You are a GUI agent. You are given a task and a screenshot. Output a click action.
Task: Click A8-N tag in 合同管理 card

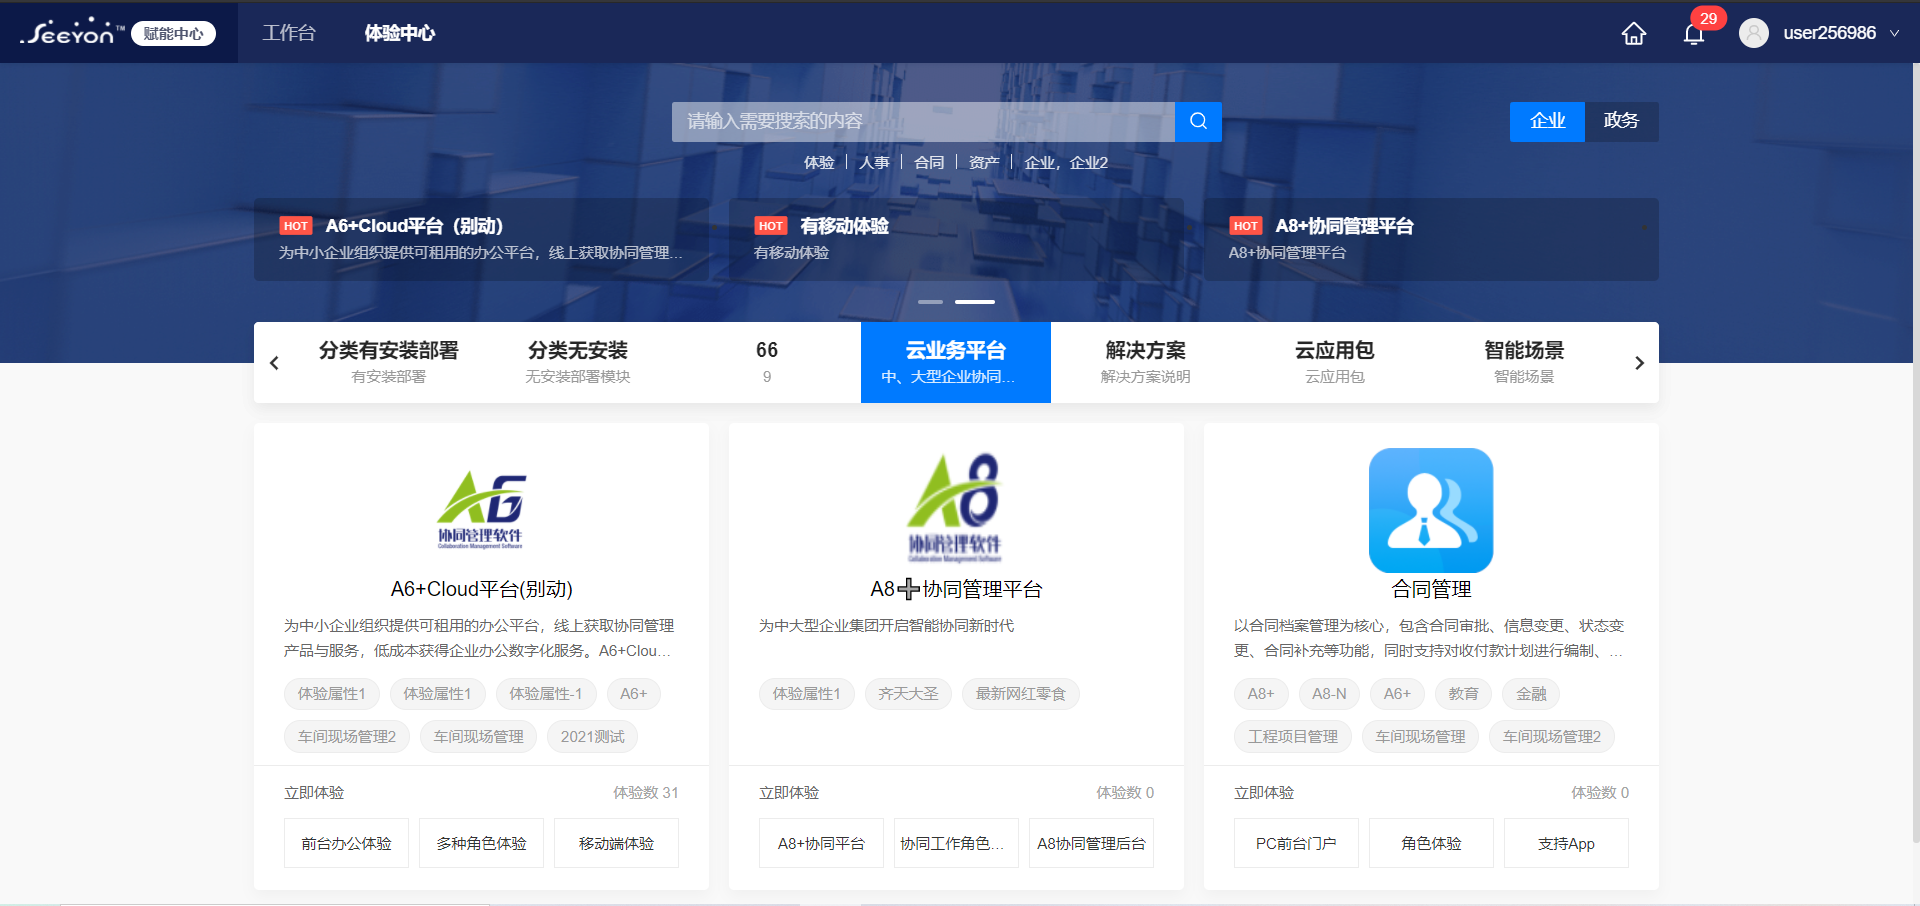pos(1329,694)
